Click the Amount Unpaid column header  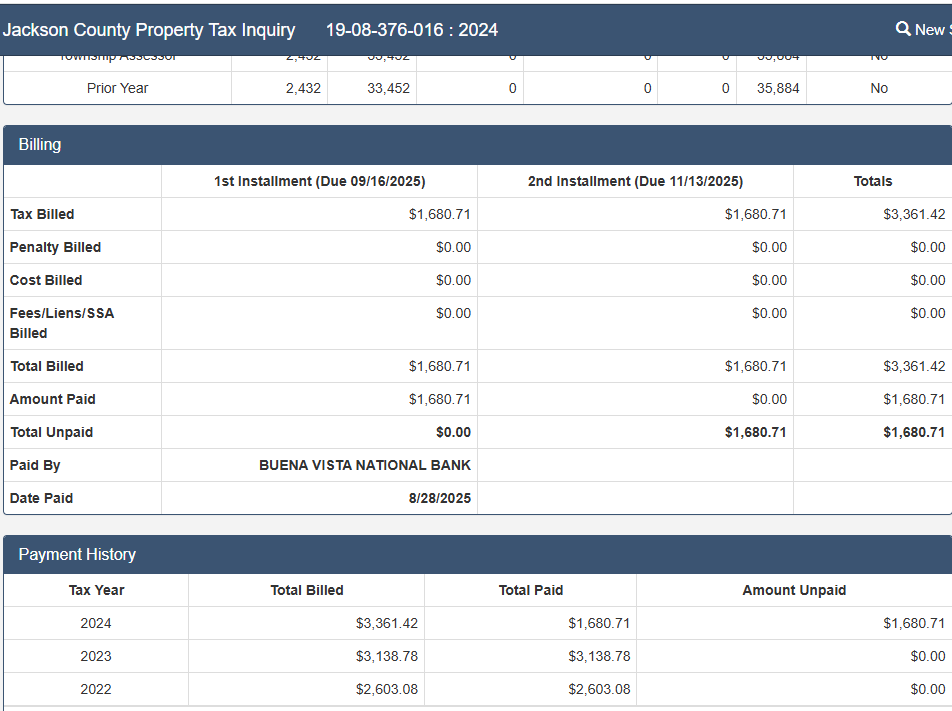(x=794, y=590)
